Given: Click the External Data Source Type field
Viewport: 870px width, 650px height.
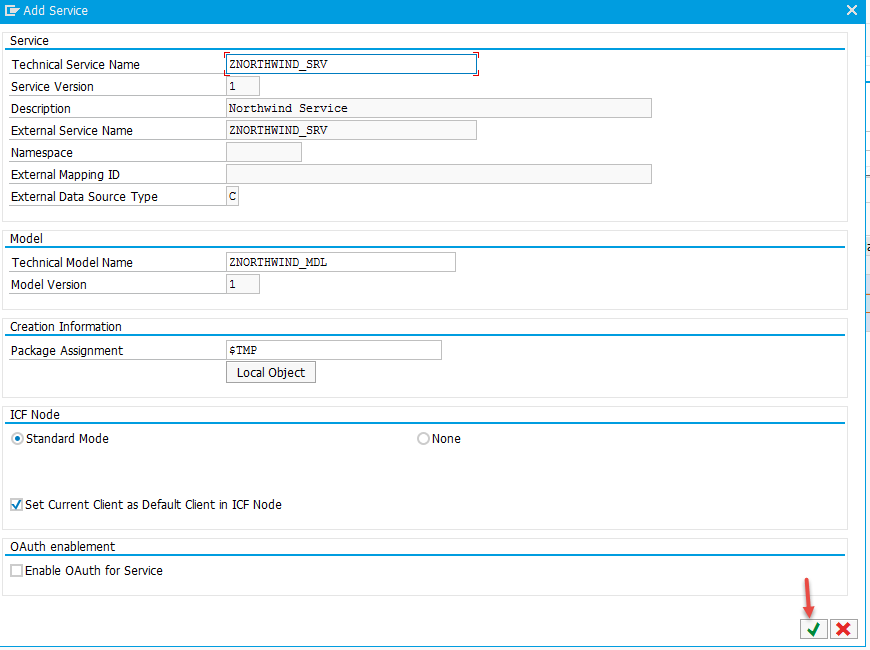Looking at the screenshot, I should coord(233,196).
